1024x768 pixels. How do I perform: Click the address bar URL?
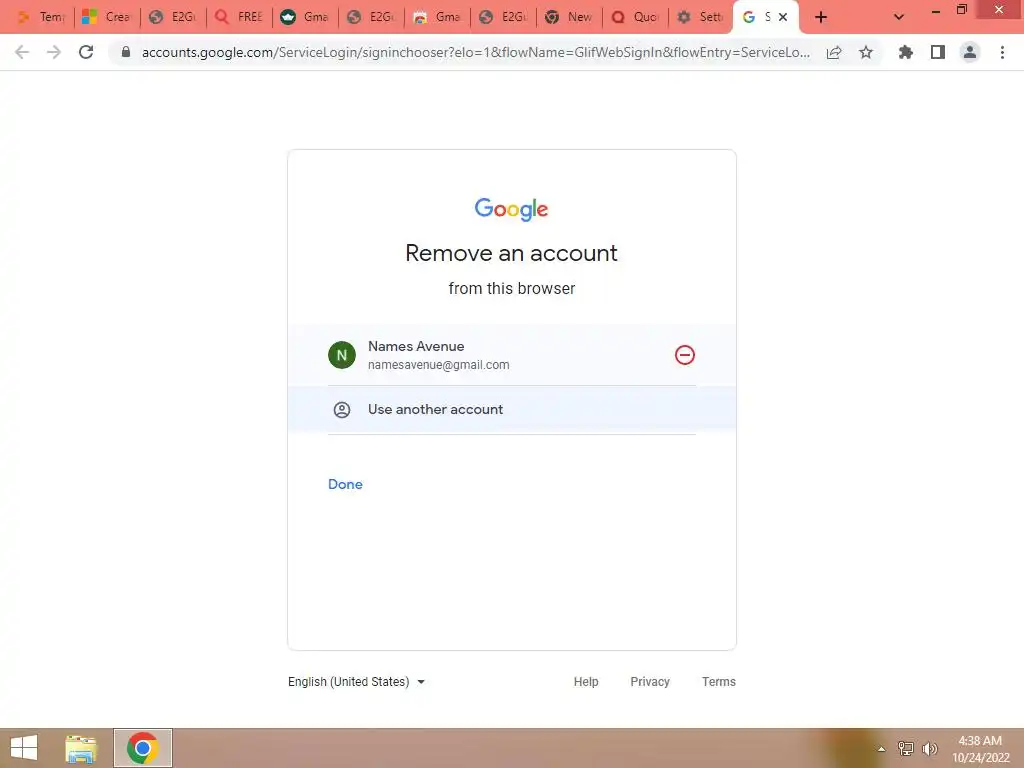pos(475,52)
